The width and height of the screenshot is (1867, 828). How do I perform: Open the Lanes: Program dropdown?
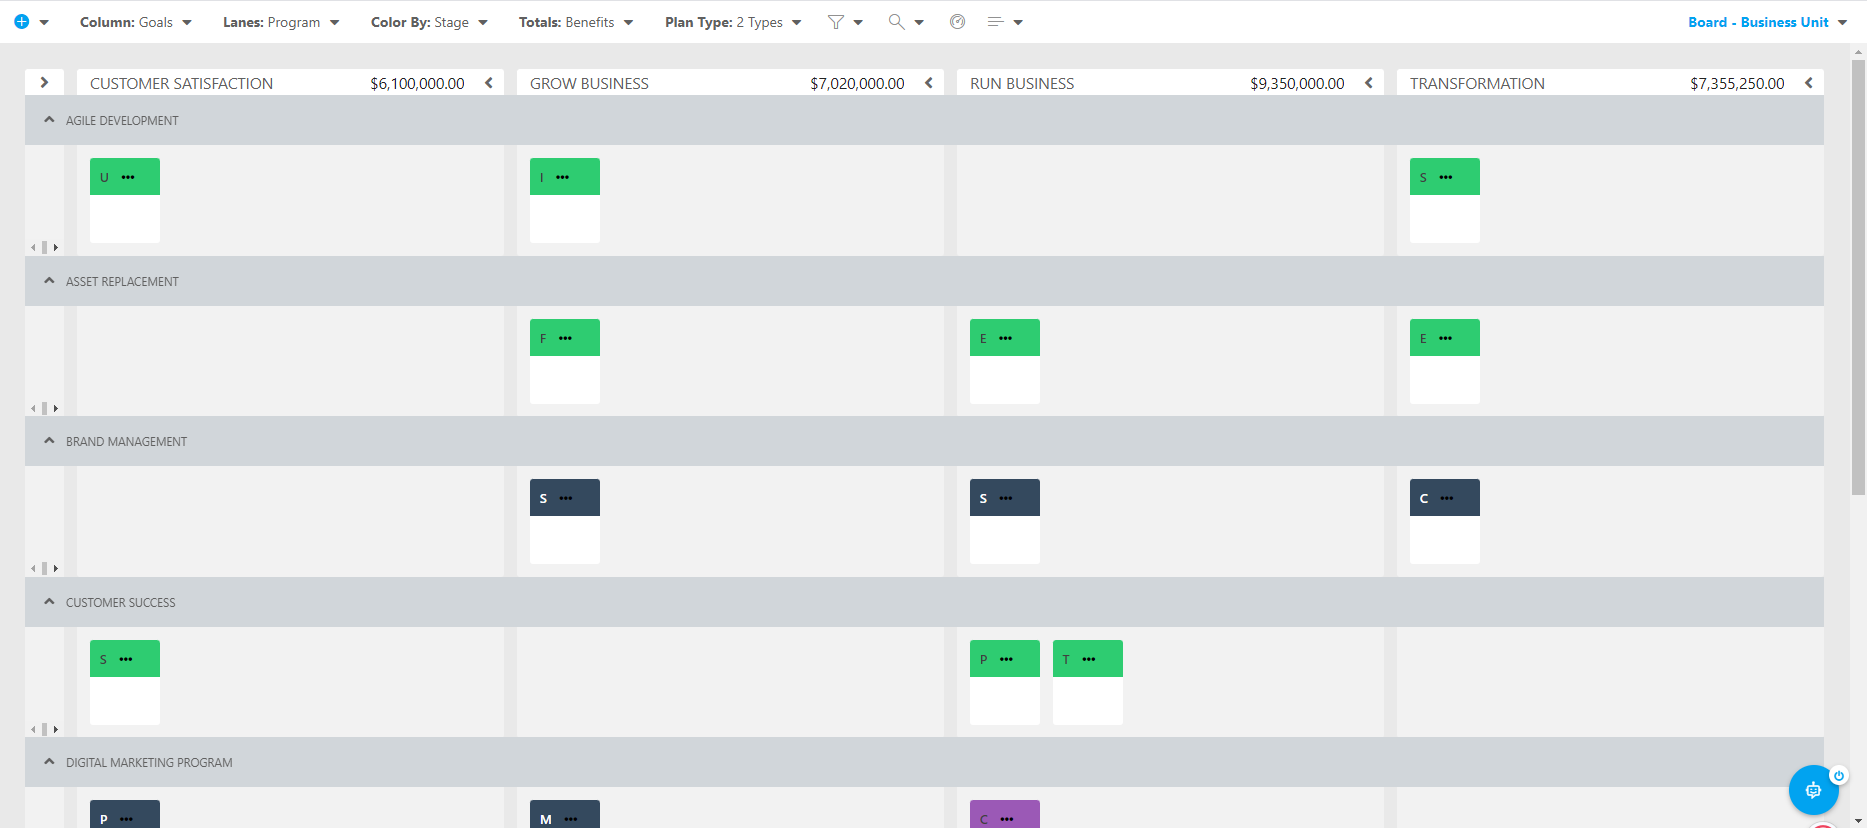(281, 22)
